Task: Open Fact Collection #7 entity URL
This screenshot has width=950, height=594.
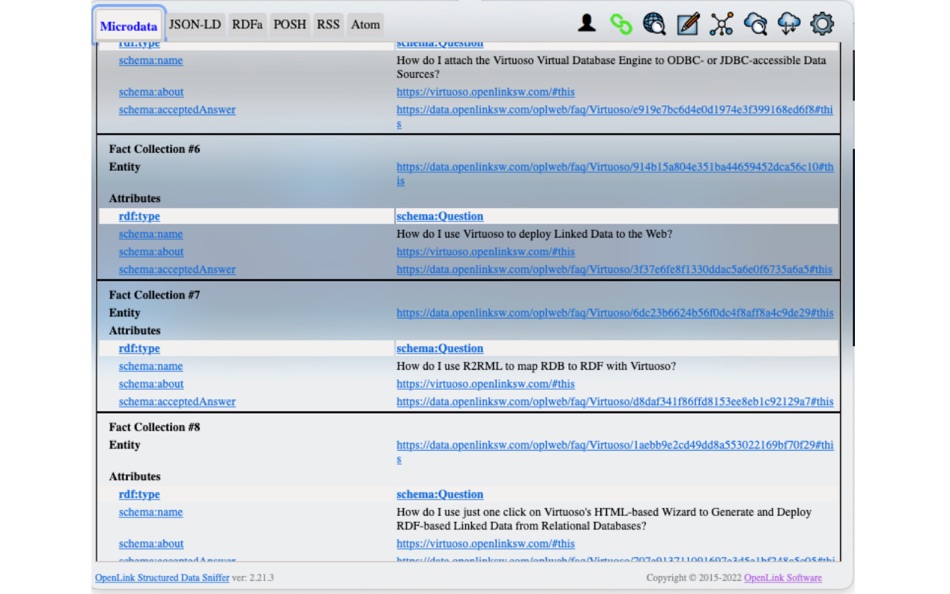Action: pyautogui.click(x=615, y=313)
